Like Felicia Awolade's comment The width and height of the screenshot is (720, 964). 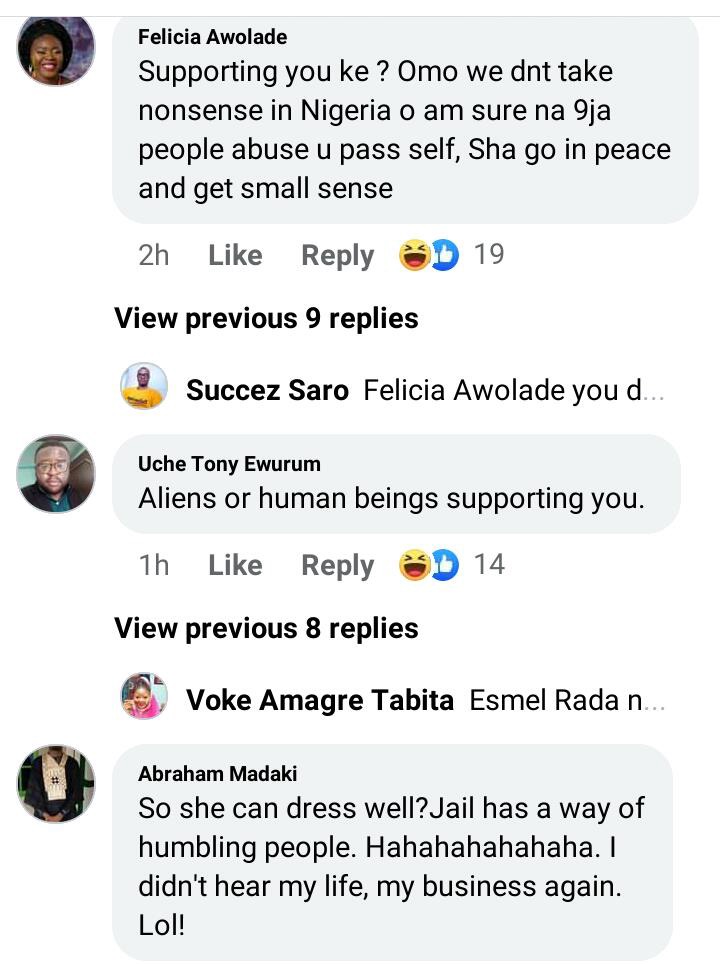click(235, 255)
